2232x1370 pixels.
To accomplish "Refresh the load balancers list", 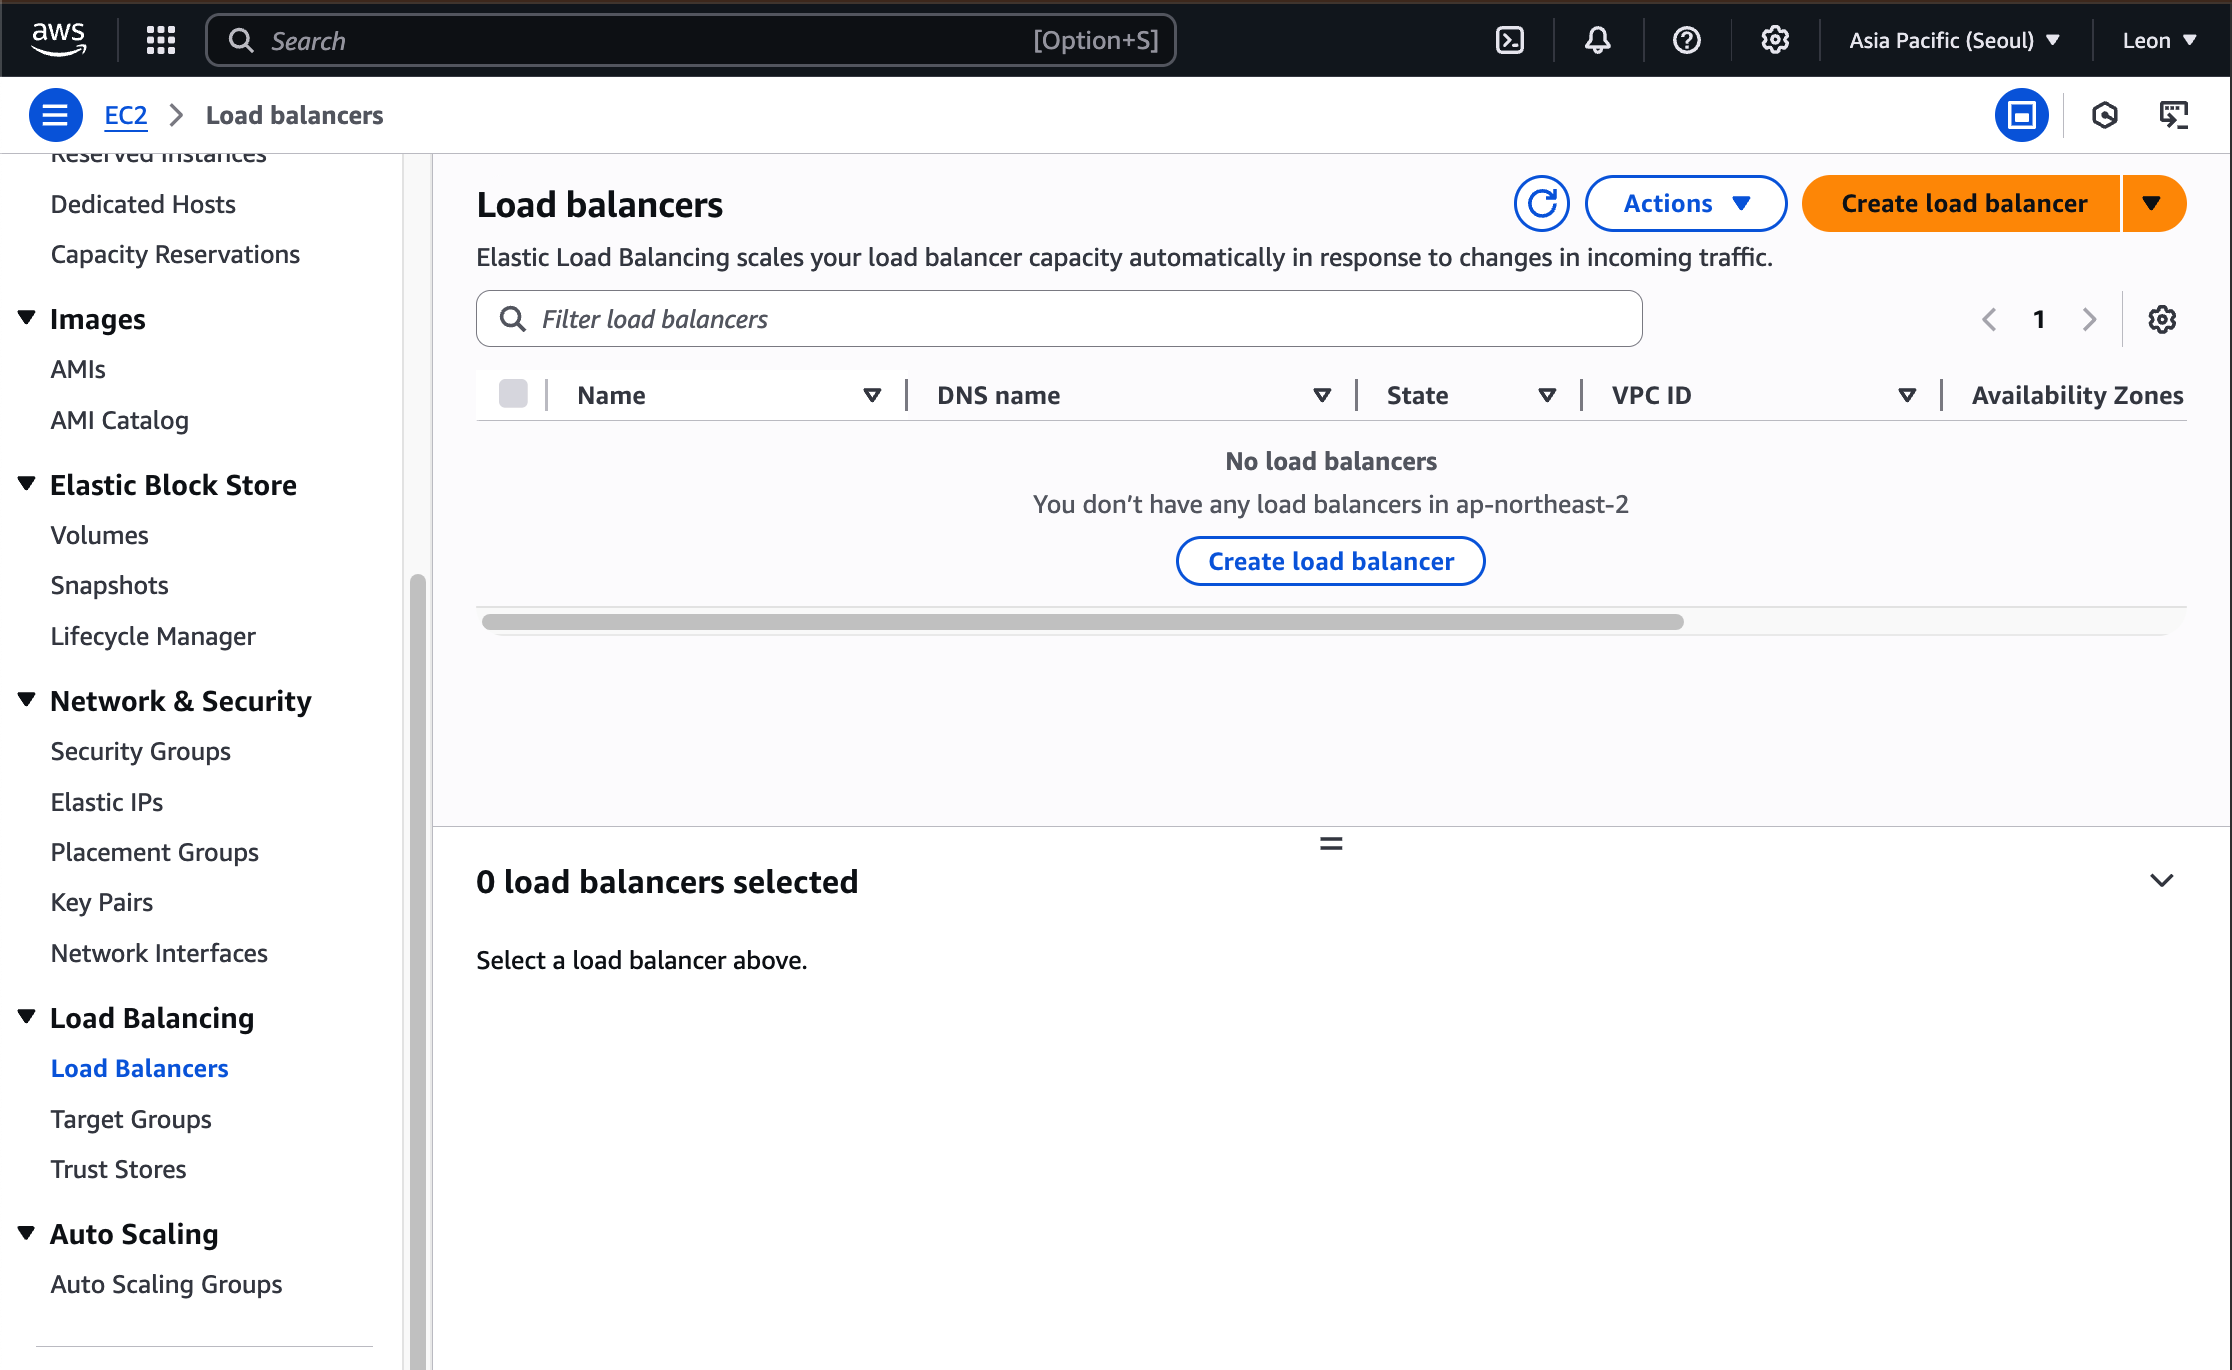I will pos(1541,204).
